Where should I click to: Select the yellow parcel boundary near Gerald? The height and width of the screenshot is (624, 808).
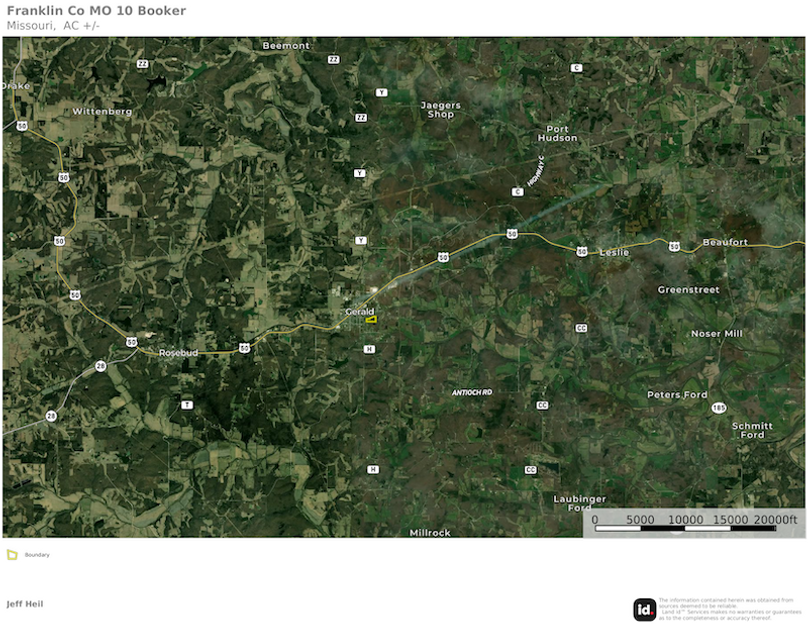(x=371, y=320)
